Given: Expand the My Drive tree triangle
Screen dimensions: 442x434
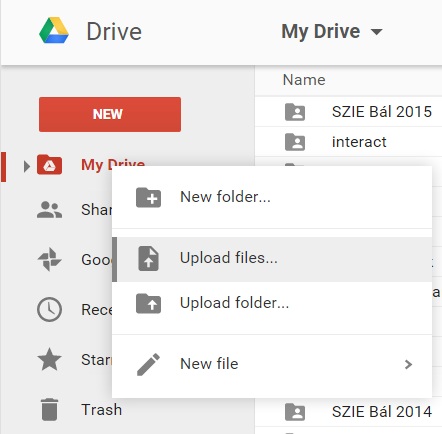Looking at the screenshot, I should click(x=27, y=166).
